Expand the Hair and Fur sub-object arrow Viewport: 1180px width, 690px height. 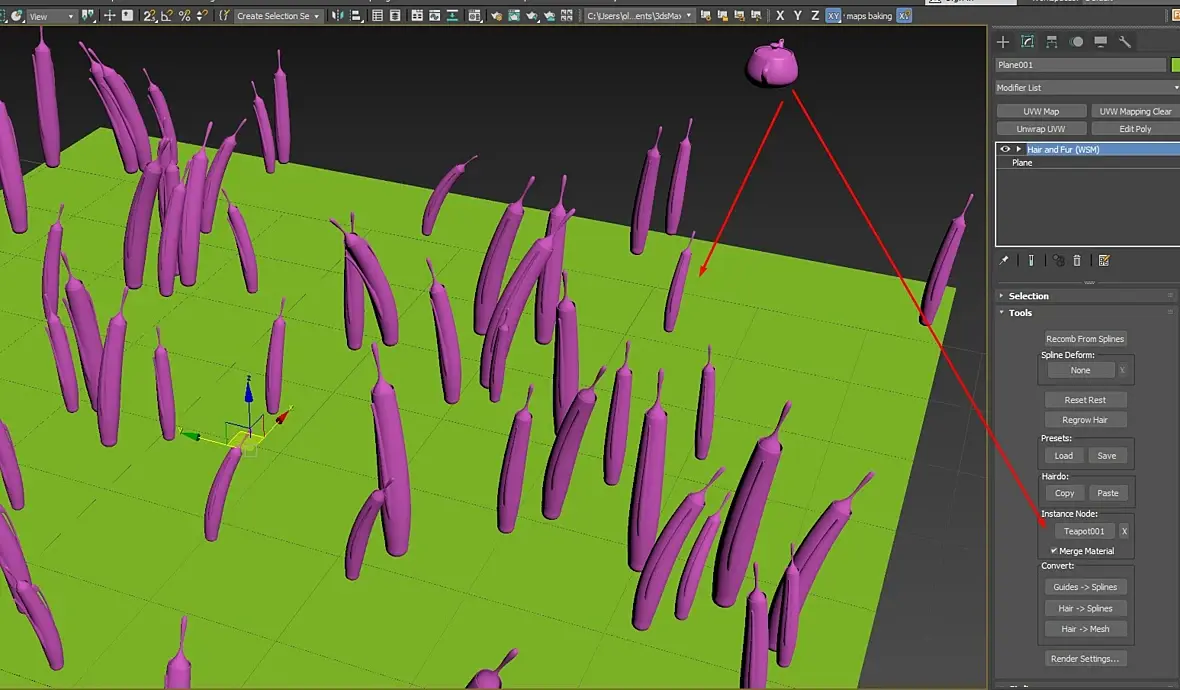[1018, 149]
